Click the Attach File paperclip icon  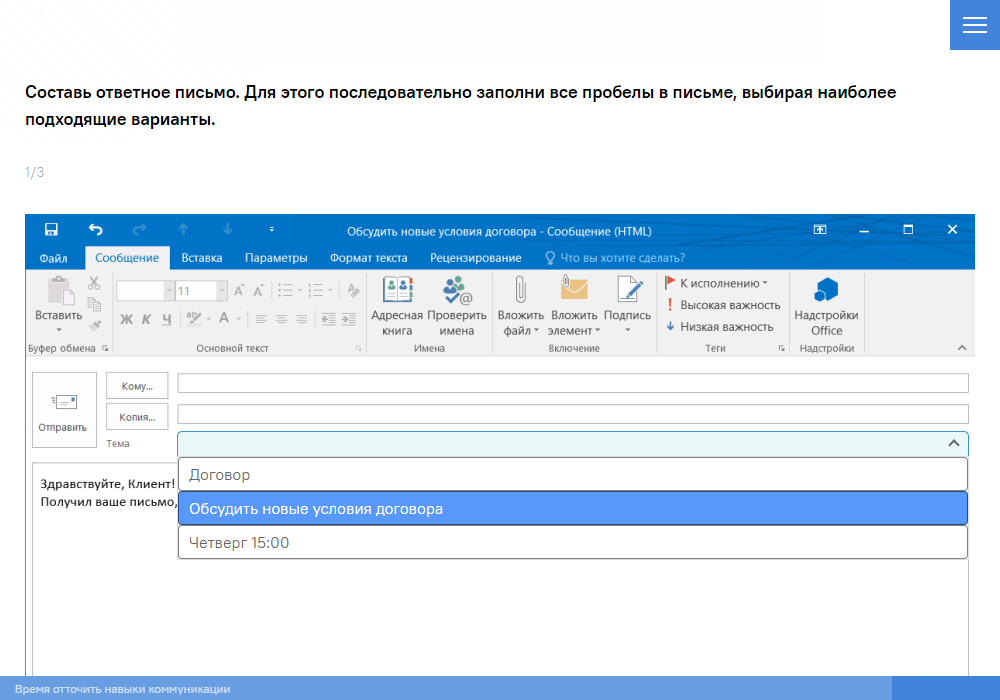pyautogui.click(x=519, y=291)
